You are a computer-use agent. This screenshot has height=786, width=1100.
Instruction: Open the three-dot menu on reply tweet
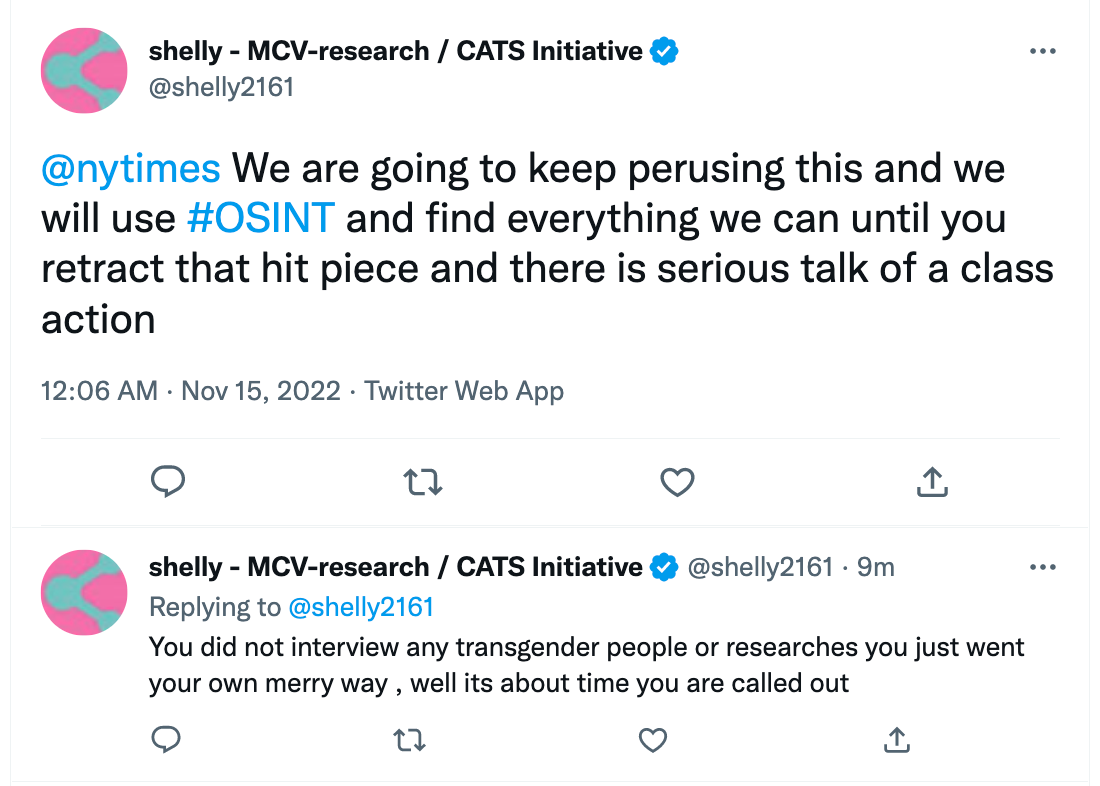[x=1042, y=567]
